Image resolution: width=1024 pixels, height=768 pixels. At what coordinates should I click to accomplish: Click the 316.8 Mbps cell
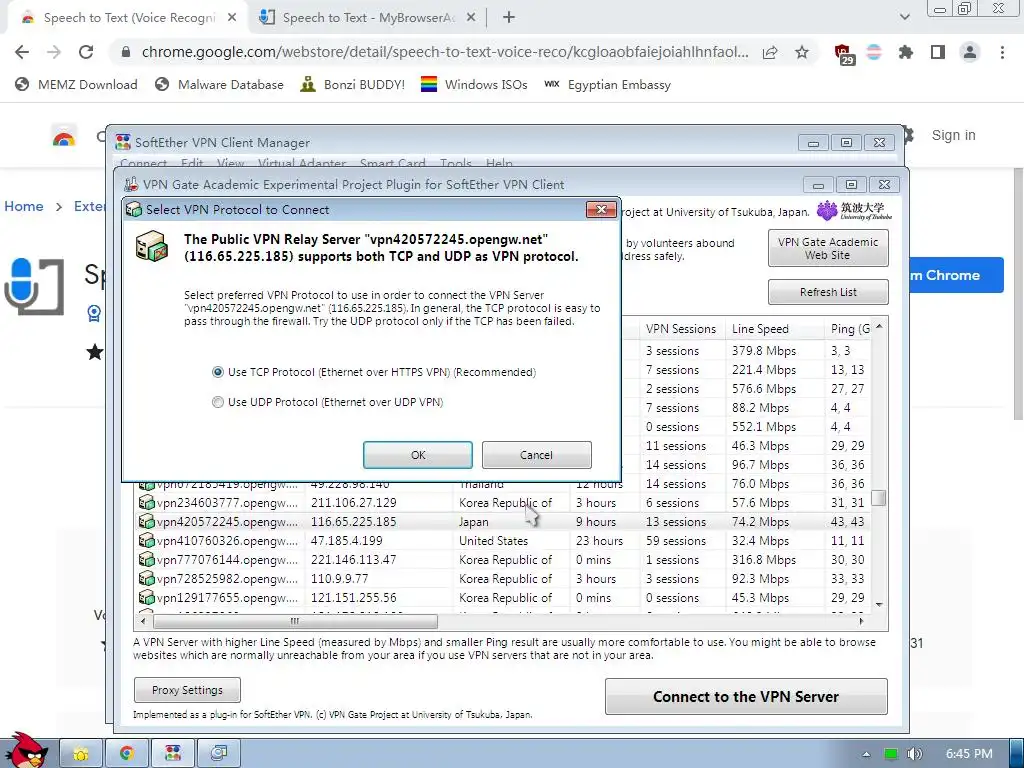(x=763, y=560)
